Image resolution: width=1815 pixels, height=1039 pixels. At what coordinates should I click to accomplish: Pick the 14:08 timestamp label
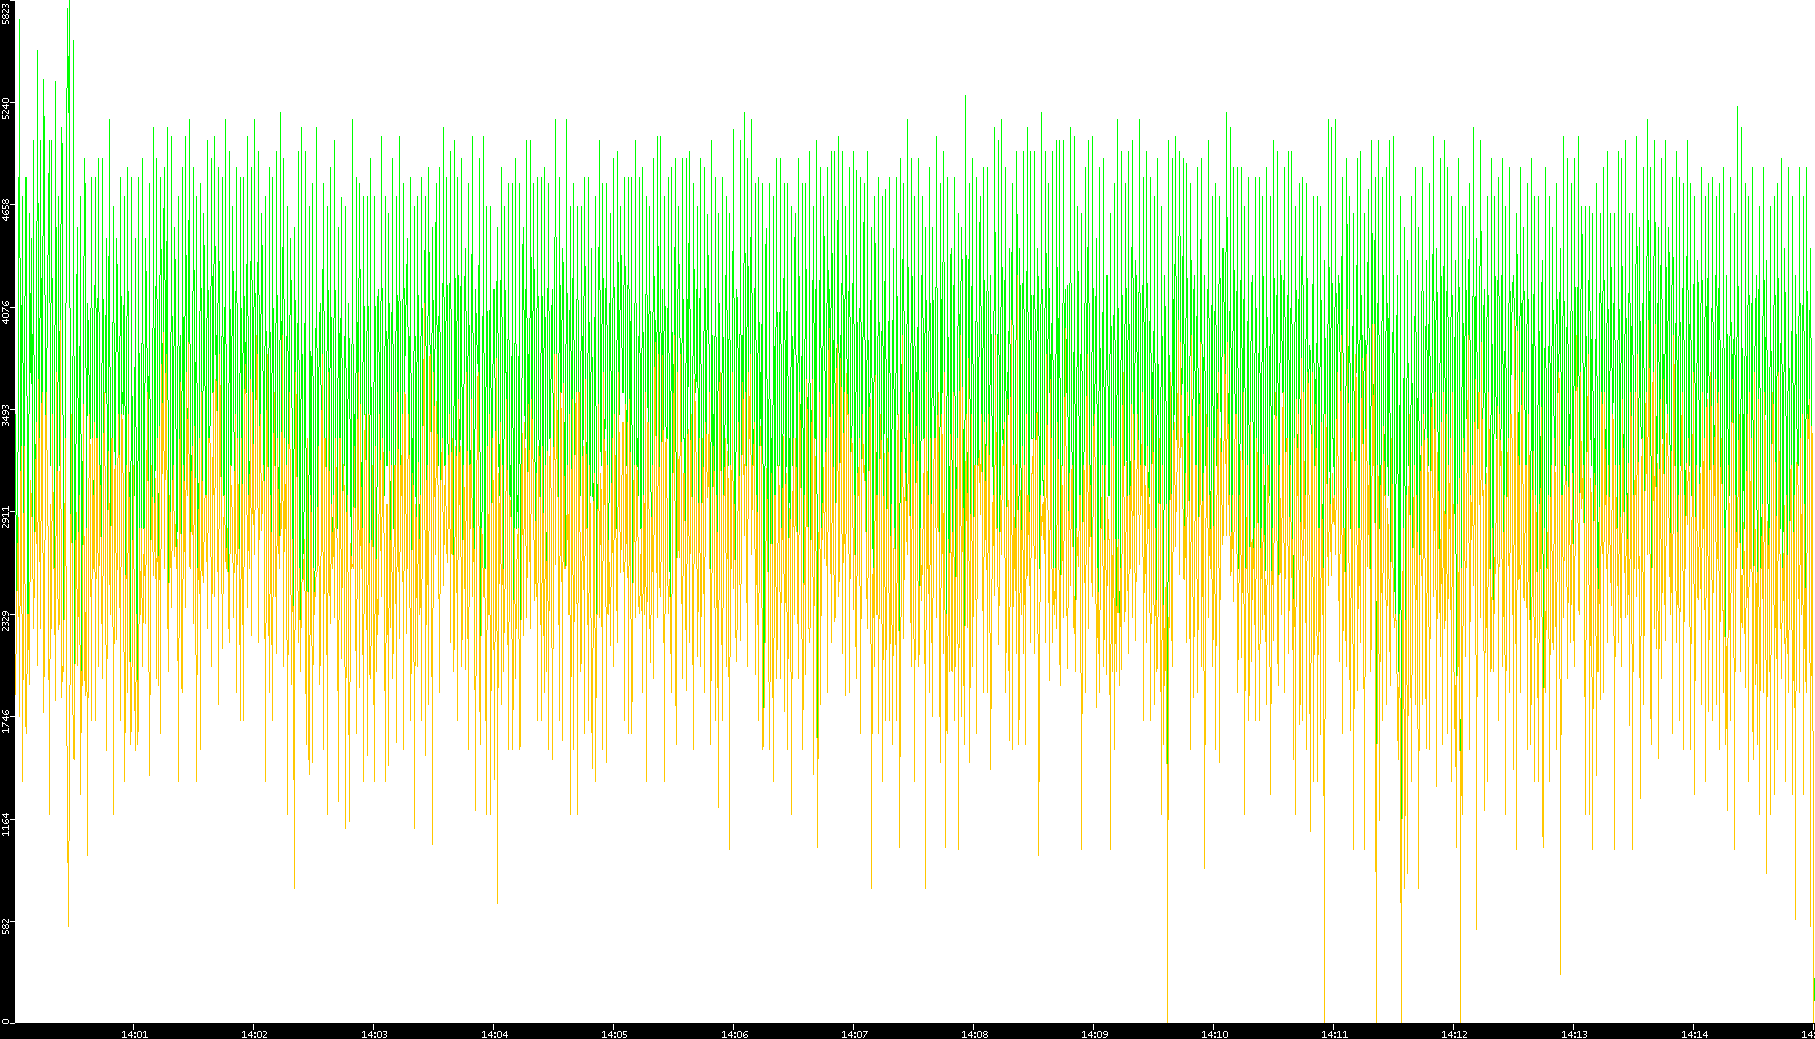tap(974, 1033)
